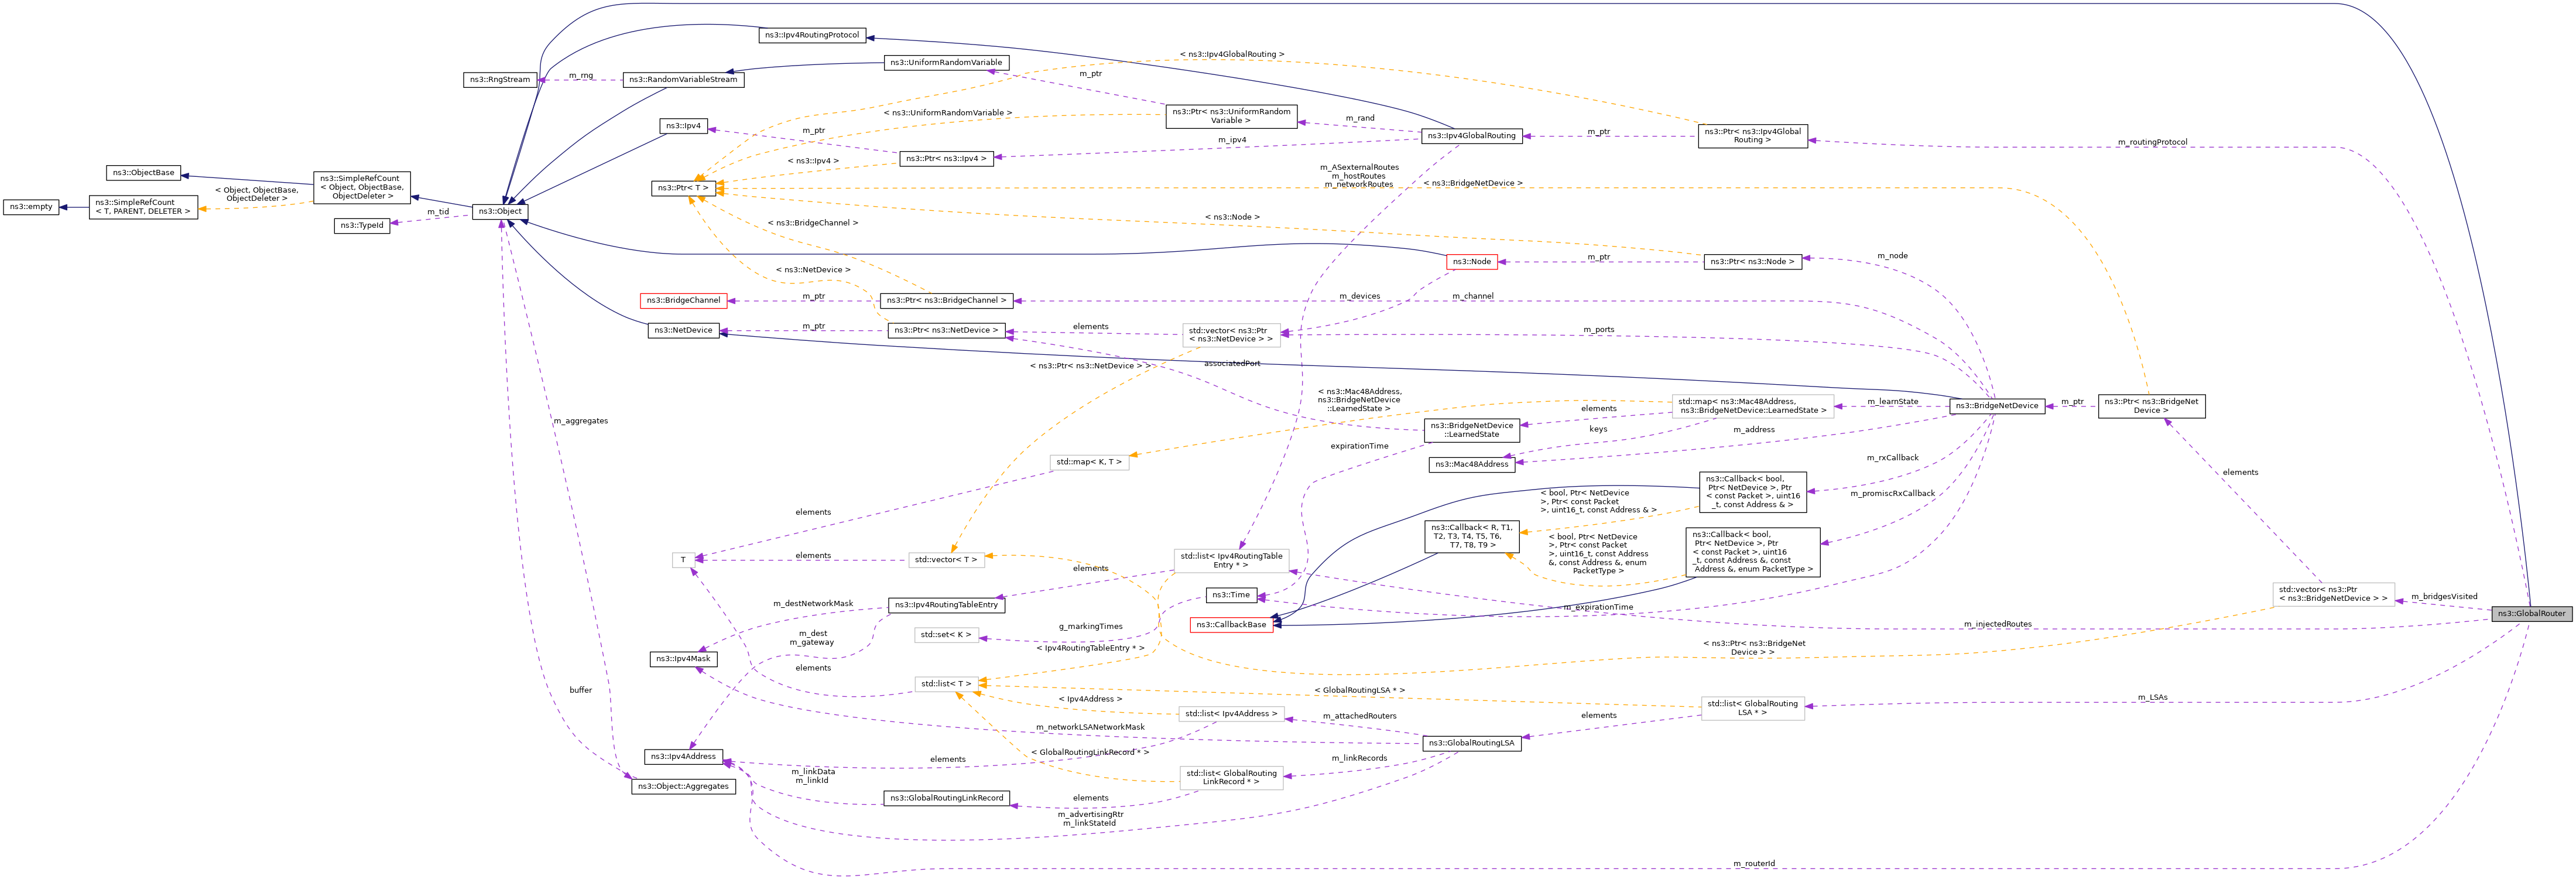Select the ns3::Ipv4RoutingTableEntry node
The width and height of the screenshot is (2576, 879).
pos(946,605)
